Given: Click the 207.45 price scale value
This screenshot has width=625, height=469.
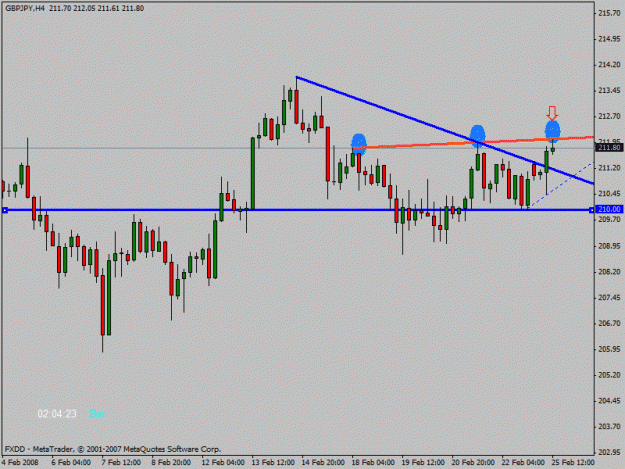Looking at the screenshot, I should [x=609, y=298].
